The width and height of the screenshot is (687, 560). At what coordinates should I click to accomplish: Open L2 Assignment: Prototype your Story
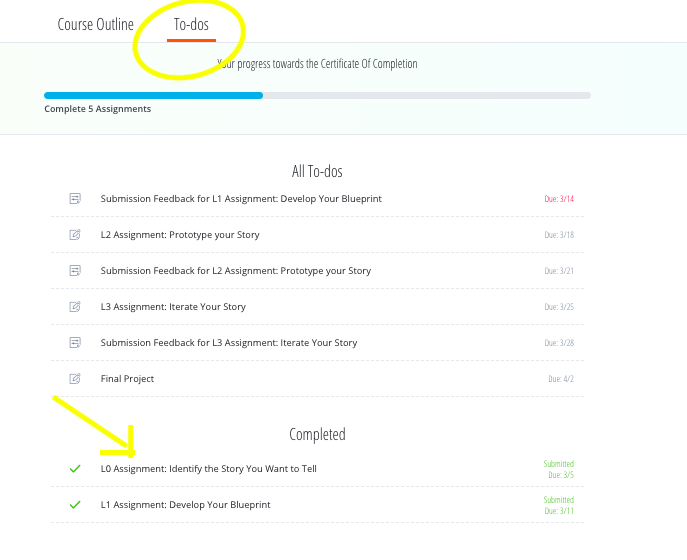[180, 235]
